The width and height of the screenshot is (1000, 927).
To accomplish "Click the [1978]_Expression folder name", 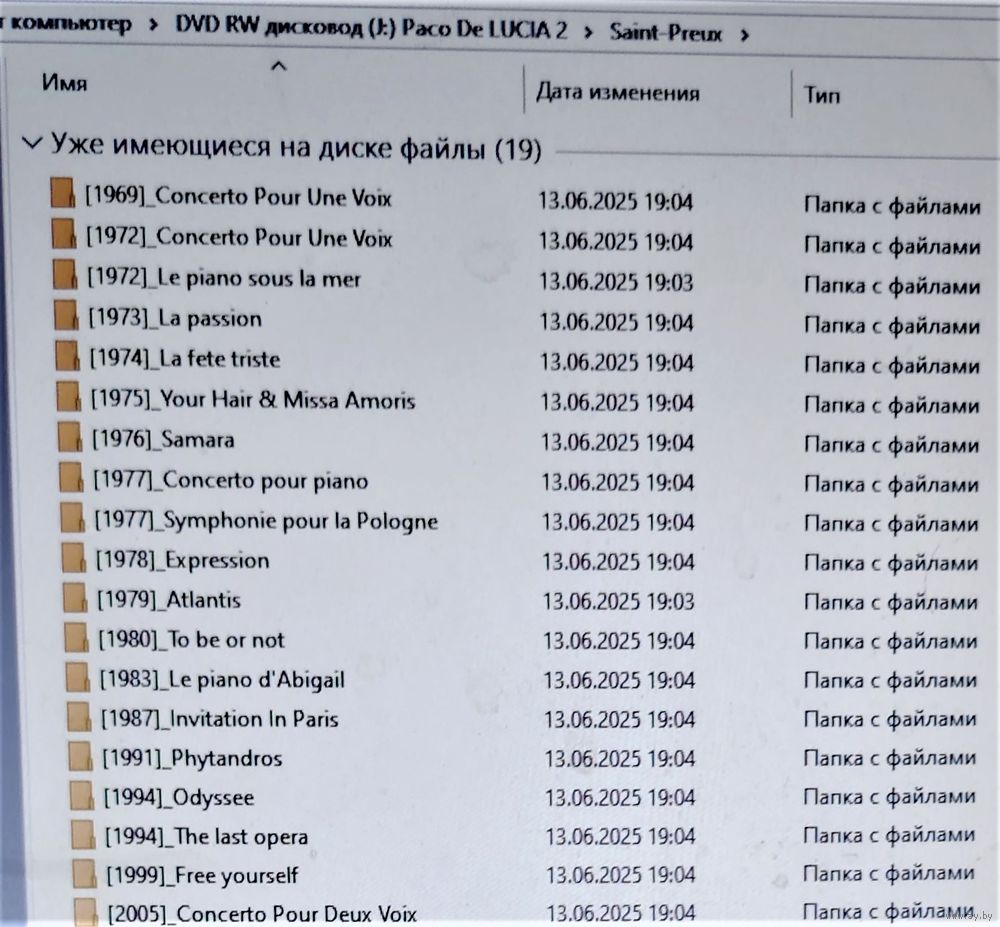I will (x=182, y=560).
